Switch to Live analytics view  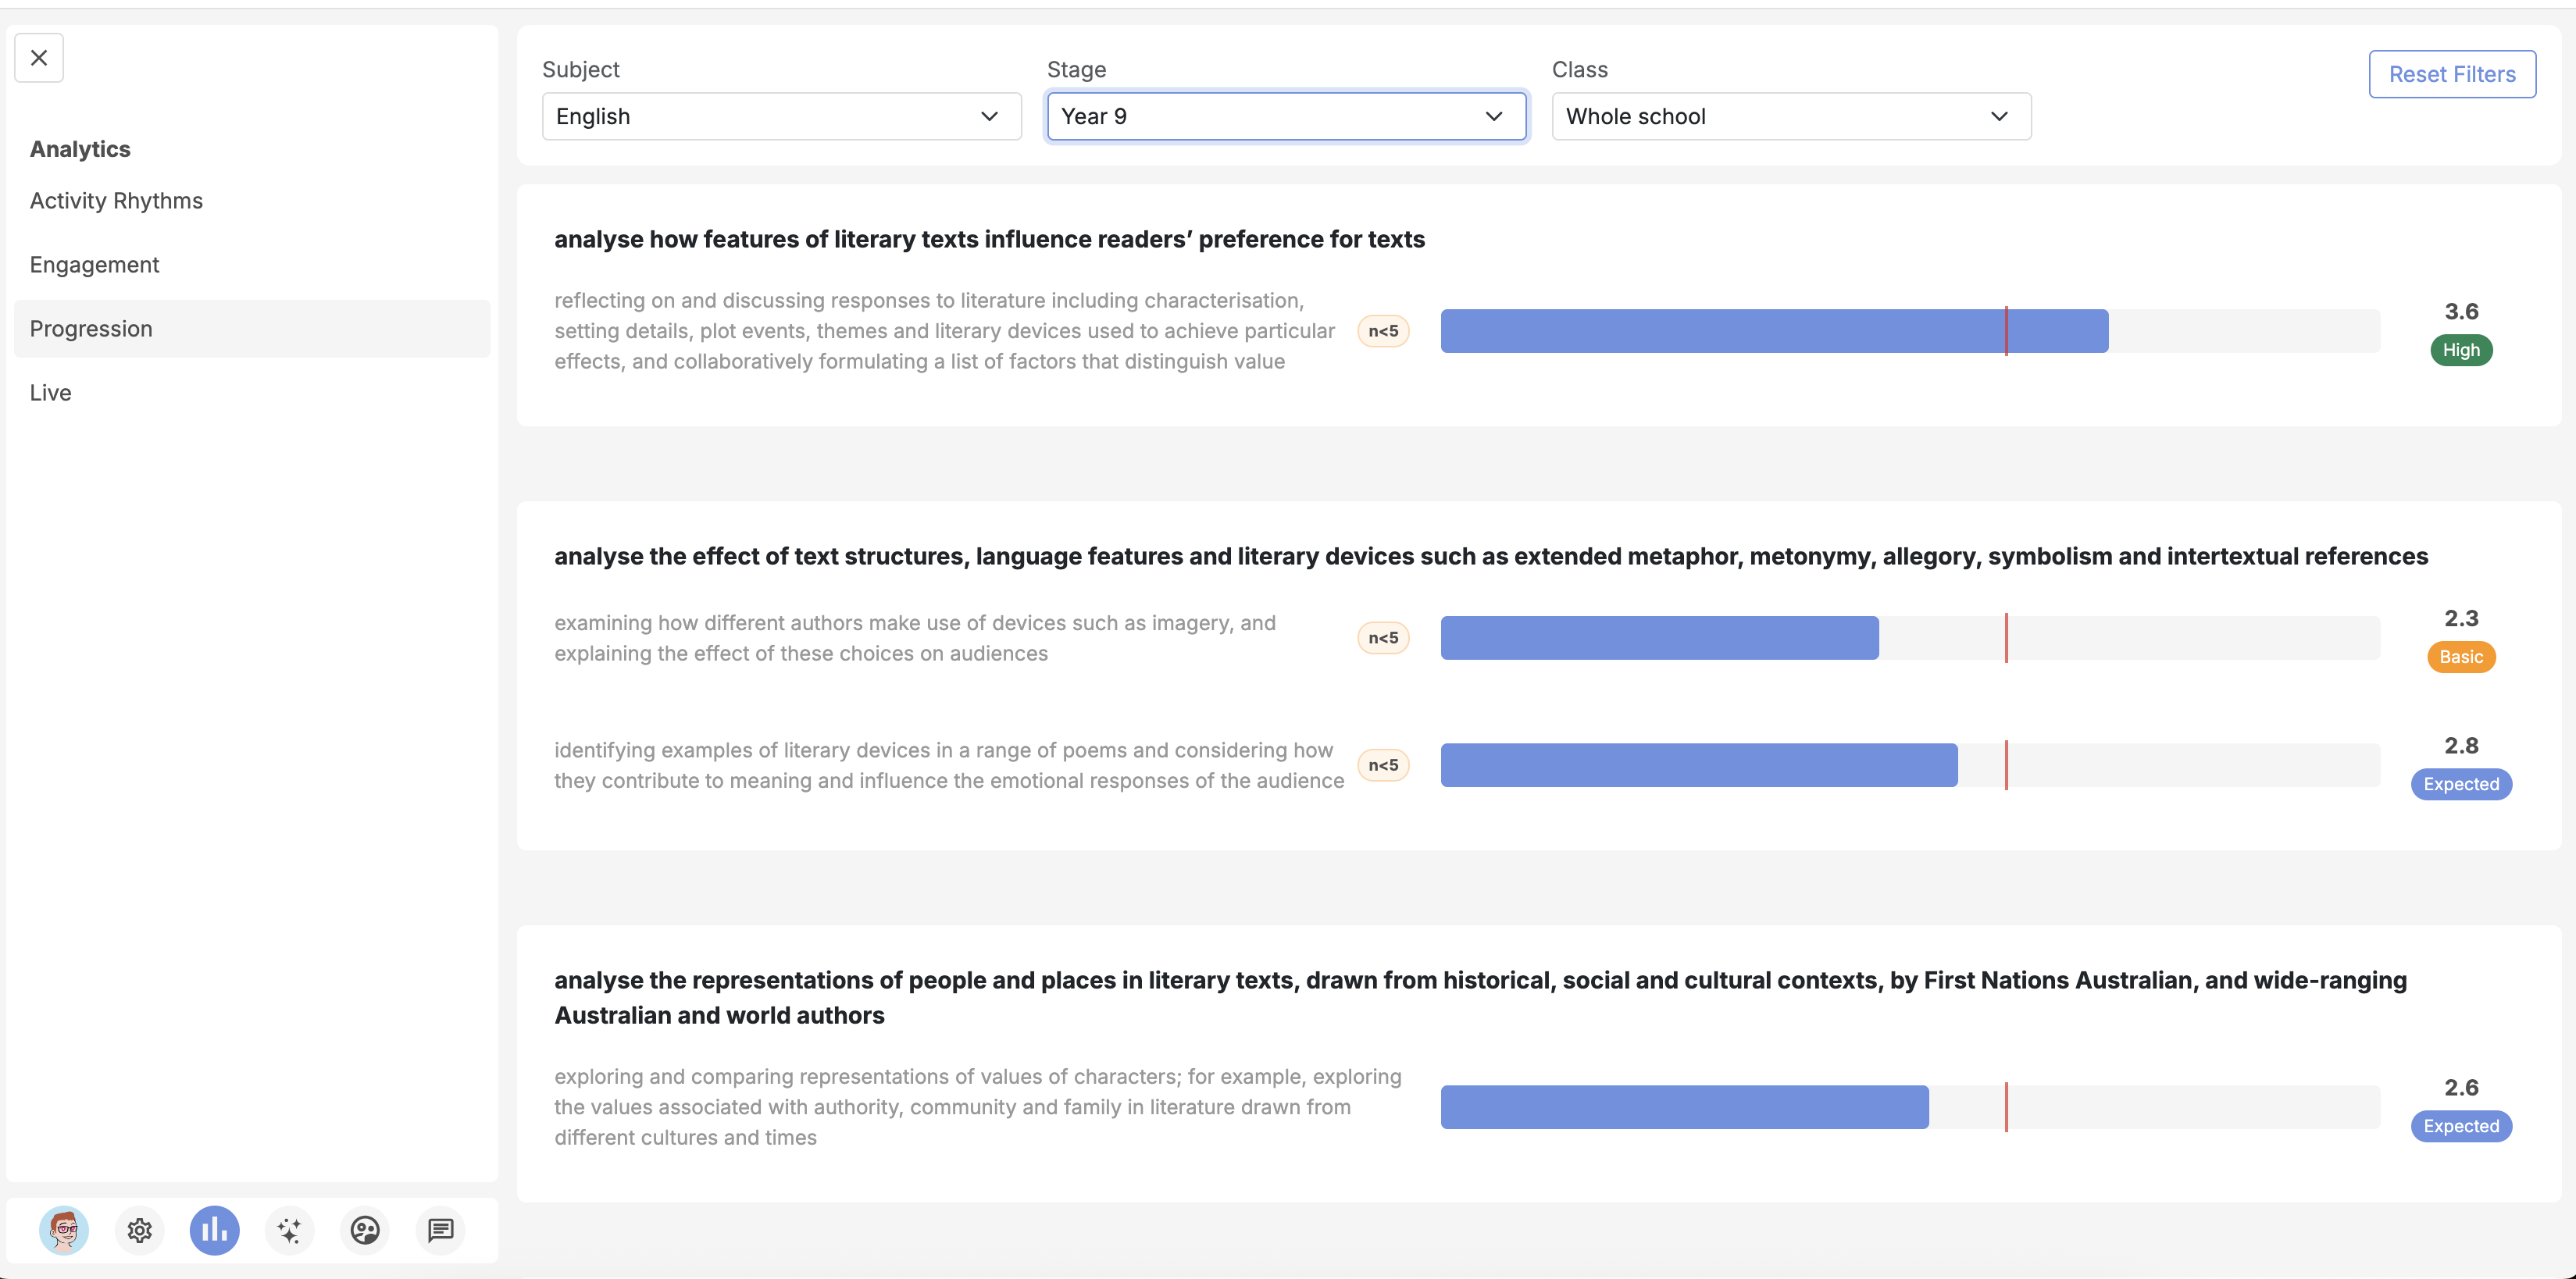tap(50, 393)
